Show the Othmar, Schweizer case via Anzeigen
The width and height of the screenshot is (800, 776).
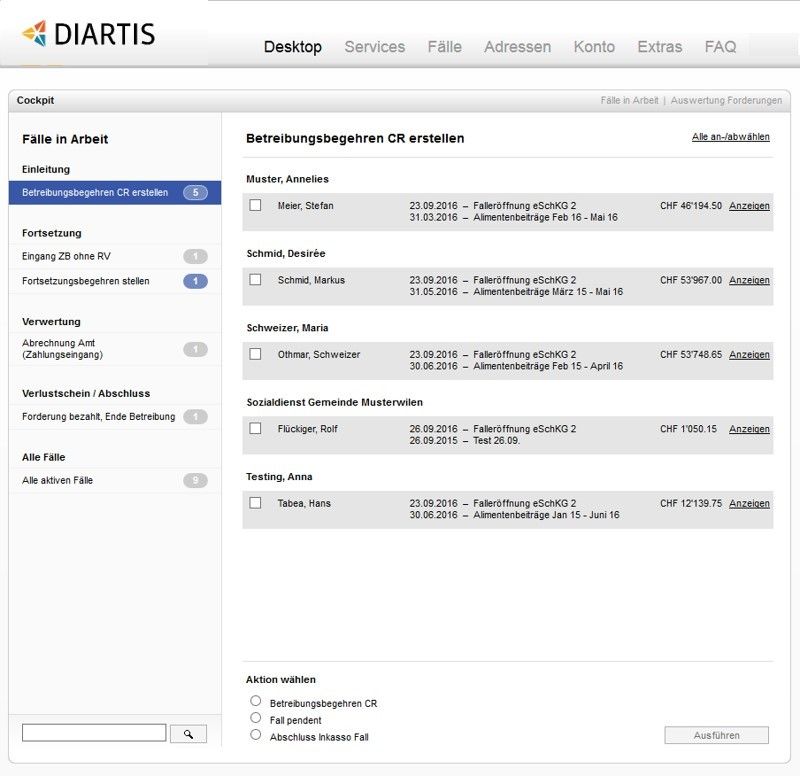pos(749,355)
